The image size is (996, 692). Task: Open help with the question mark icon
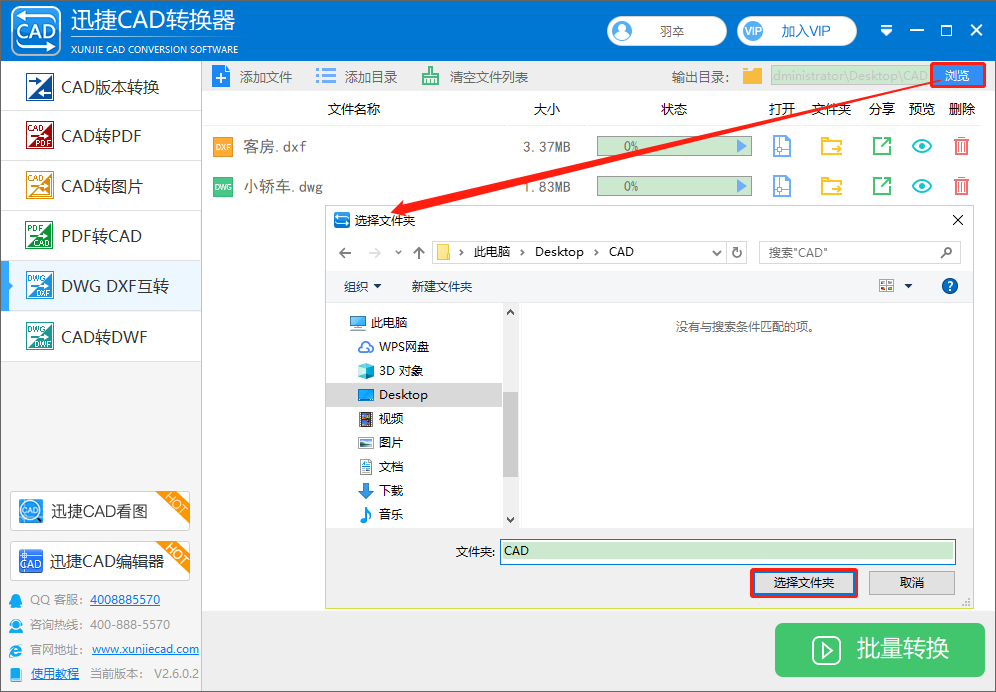point(949,286)
